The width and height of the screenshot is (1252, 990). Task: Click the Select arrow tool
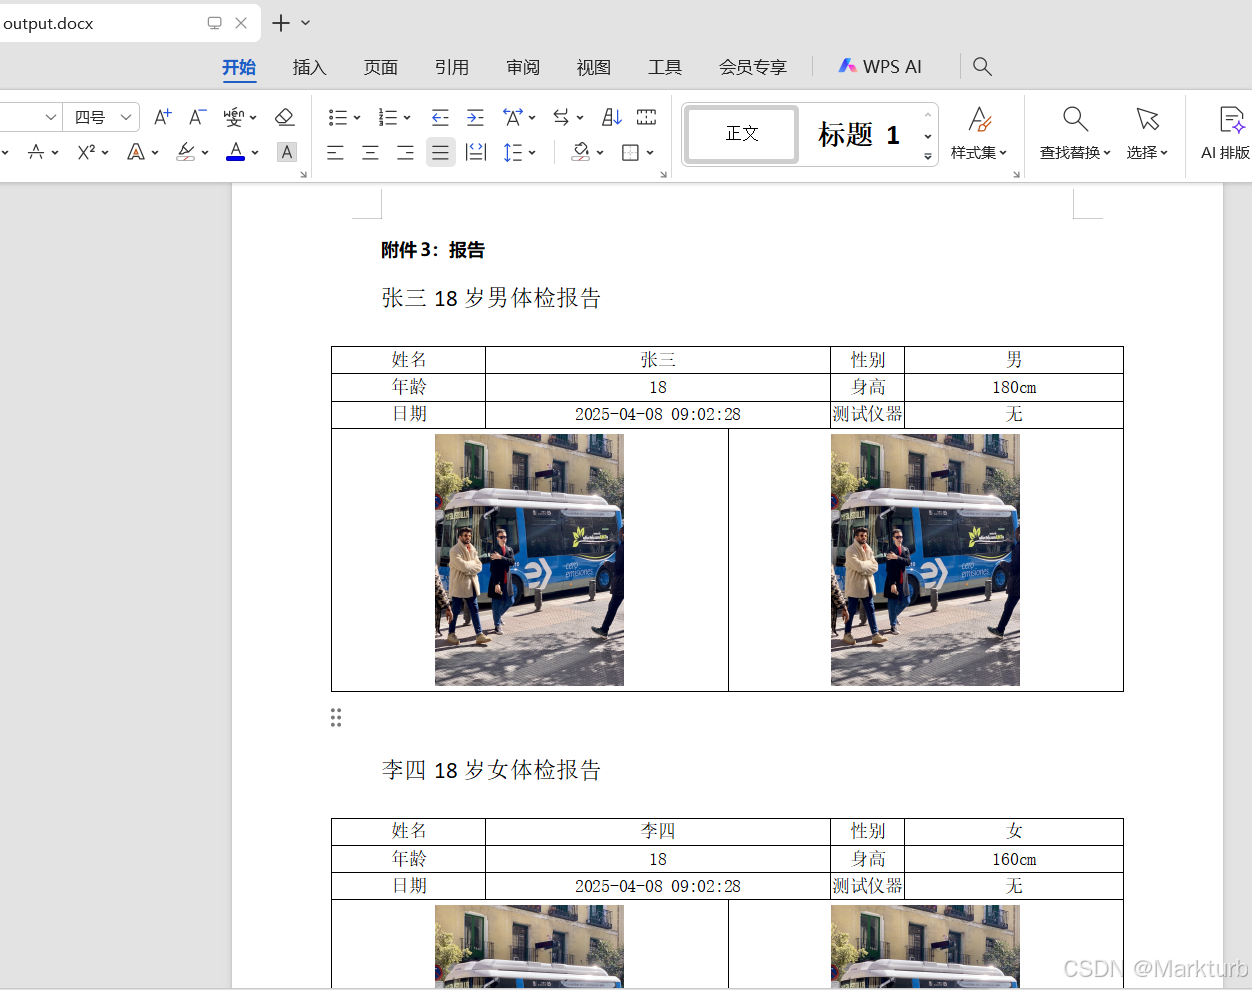pos(1147,133)
